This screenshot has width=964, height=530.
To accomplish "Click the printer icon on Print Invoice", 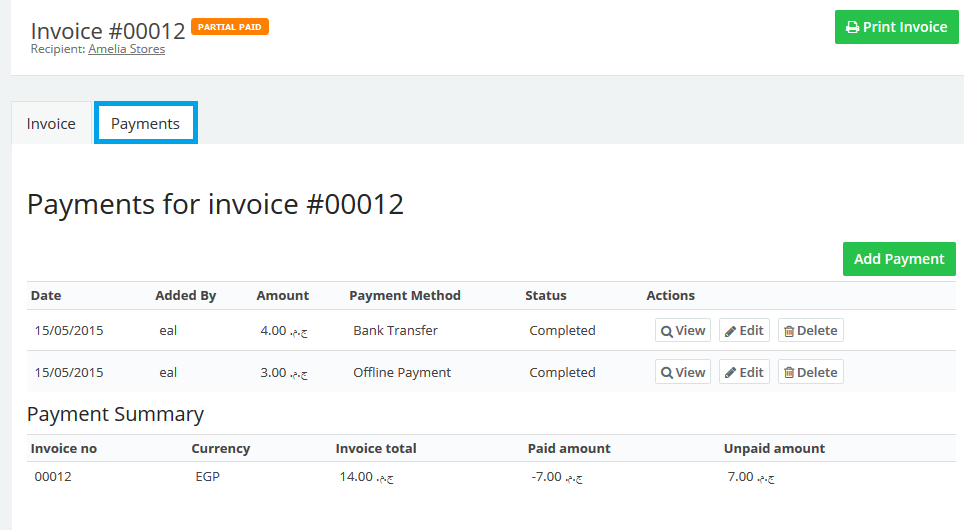I will [853, 27].
